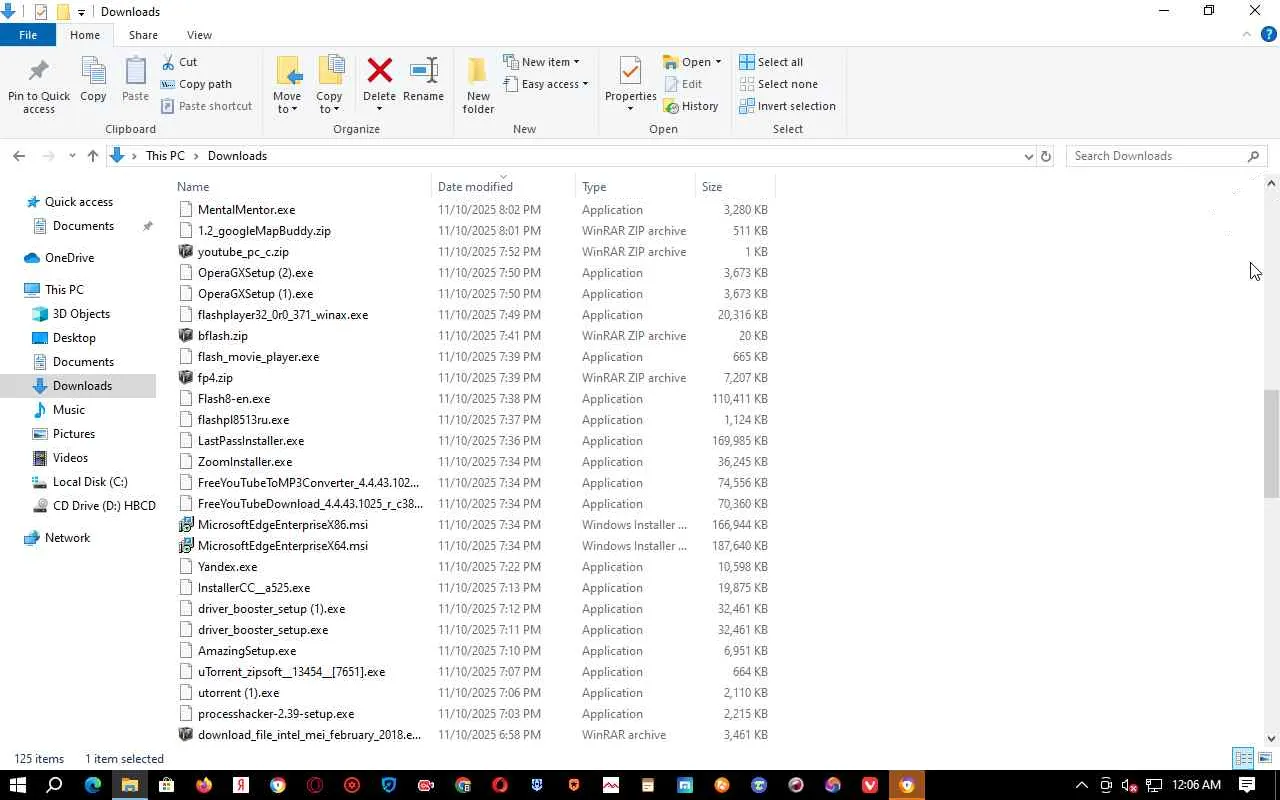Click the Pin to Quick access ribbon icon
Screen dimensions: 1280x800
pyautogui.click(x=39, y=85)
